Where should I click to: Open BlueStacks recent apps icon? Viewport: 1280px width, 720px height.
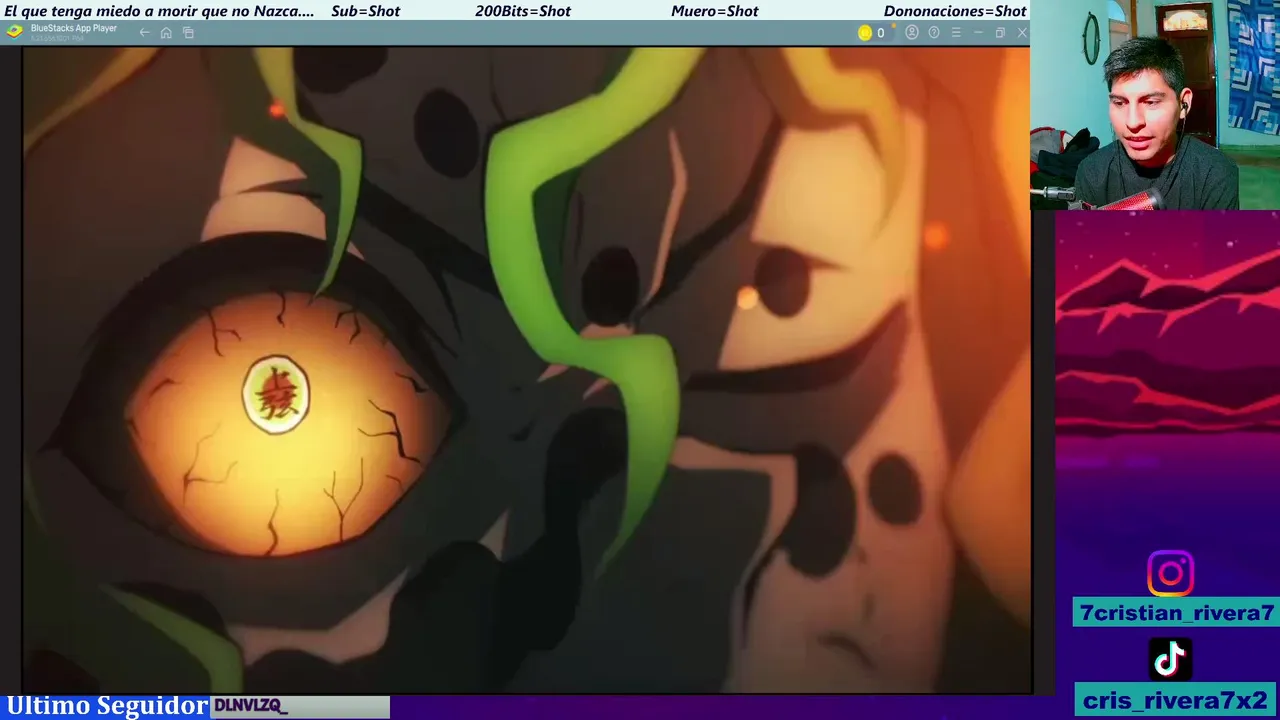pyautogui.click(x=188, y=33)
